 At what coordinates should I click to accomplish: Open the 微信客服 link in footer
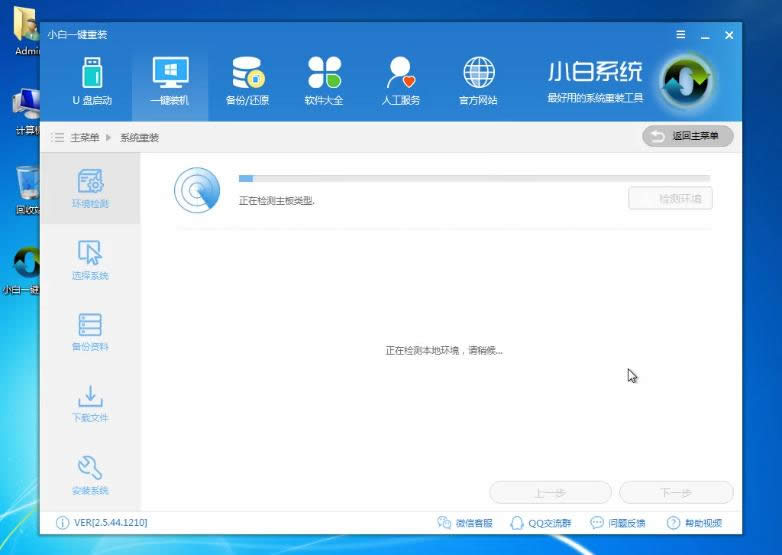pyautogui.click(x=466, y=523)
